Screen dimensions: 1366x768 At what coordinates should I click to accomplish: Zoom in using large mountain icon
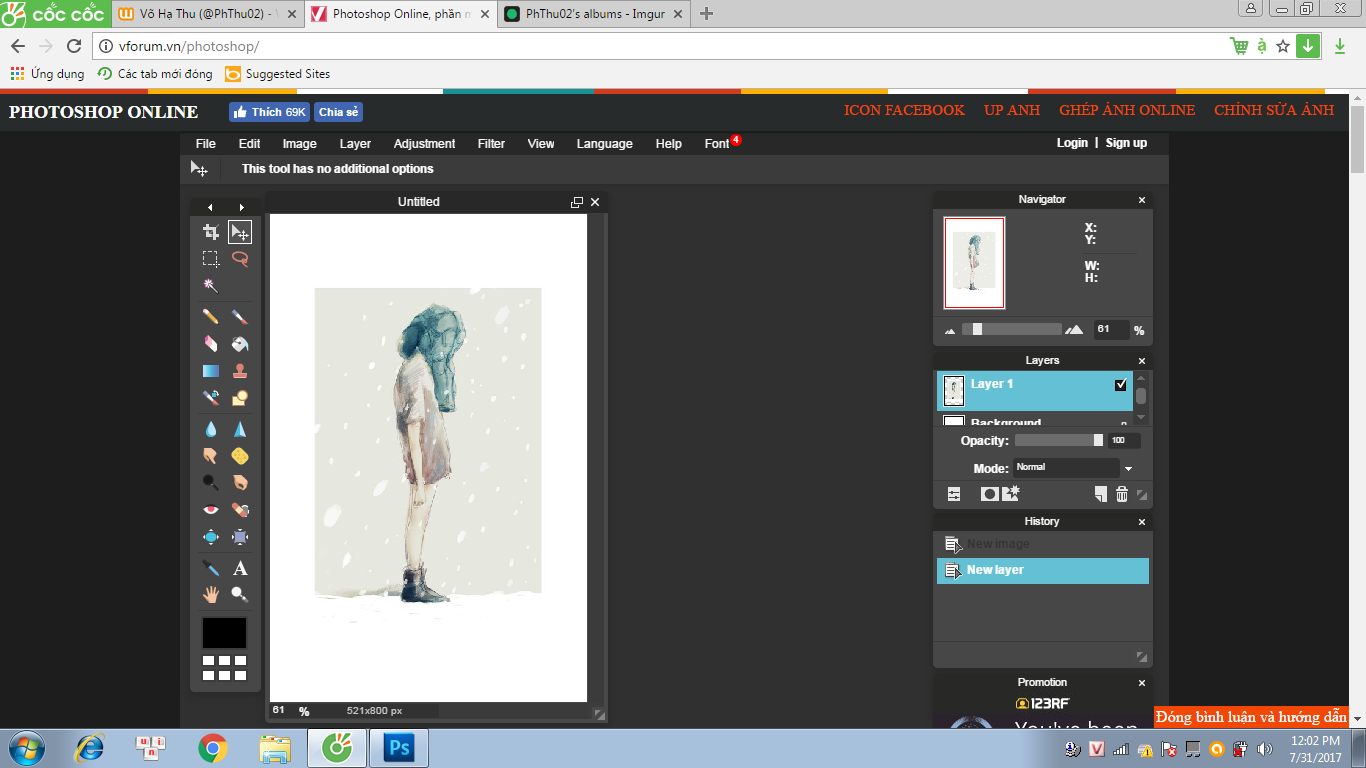coord(1074,330)
